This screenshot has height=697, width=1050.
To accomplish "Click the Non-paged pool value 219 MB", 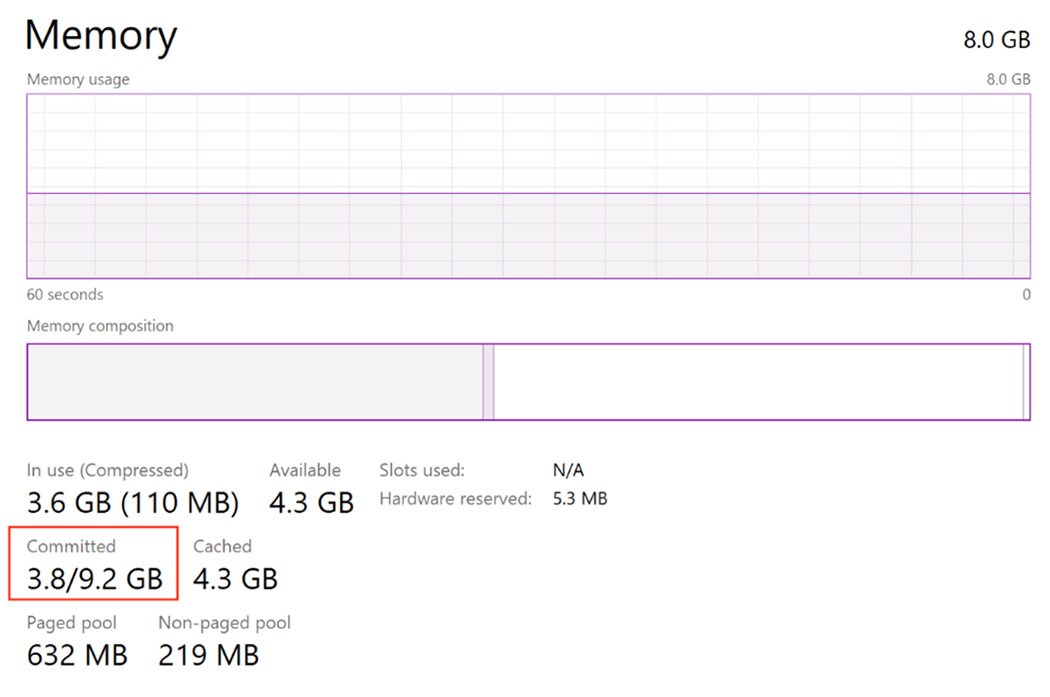I will [208, 654].
